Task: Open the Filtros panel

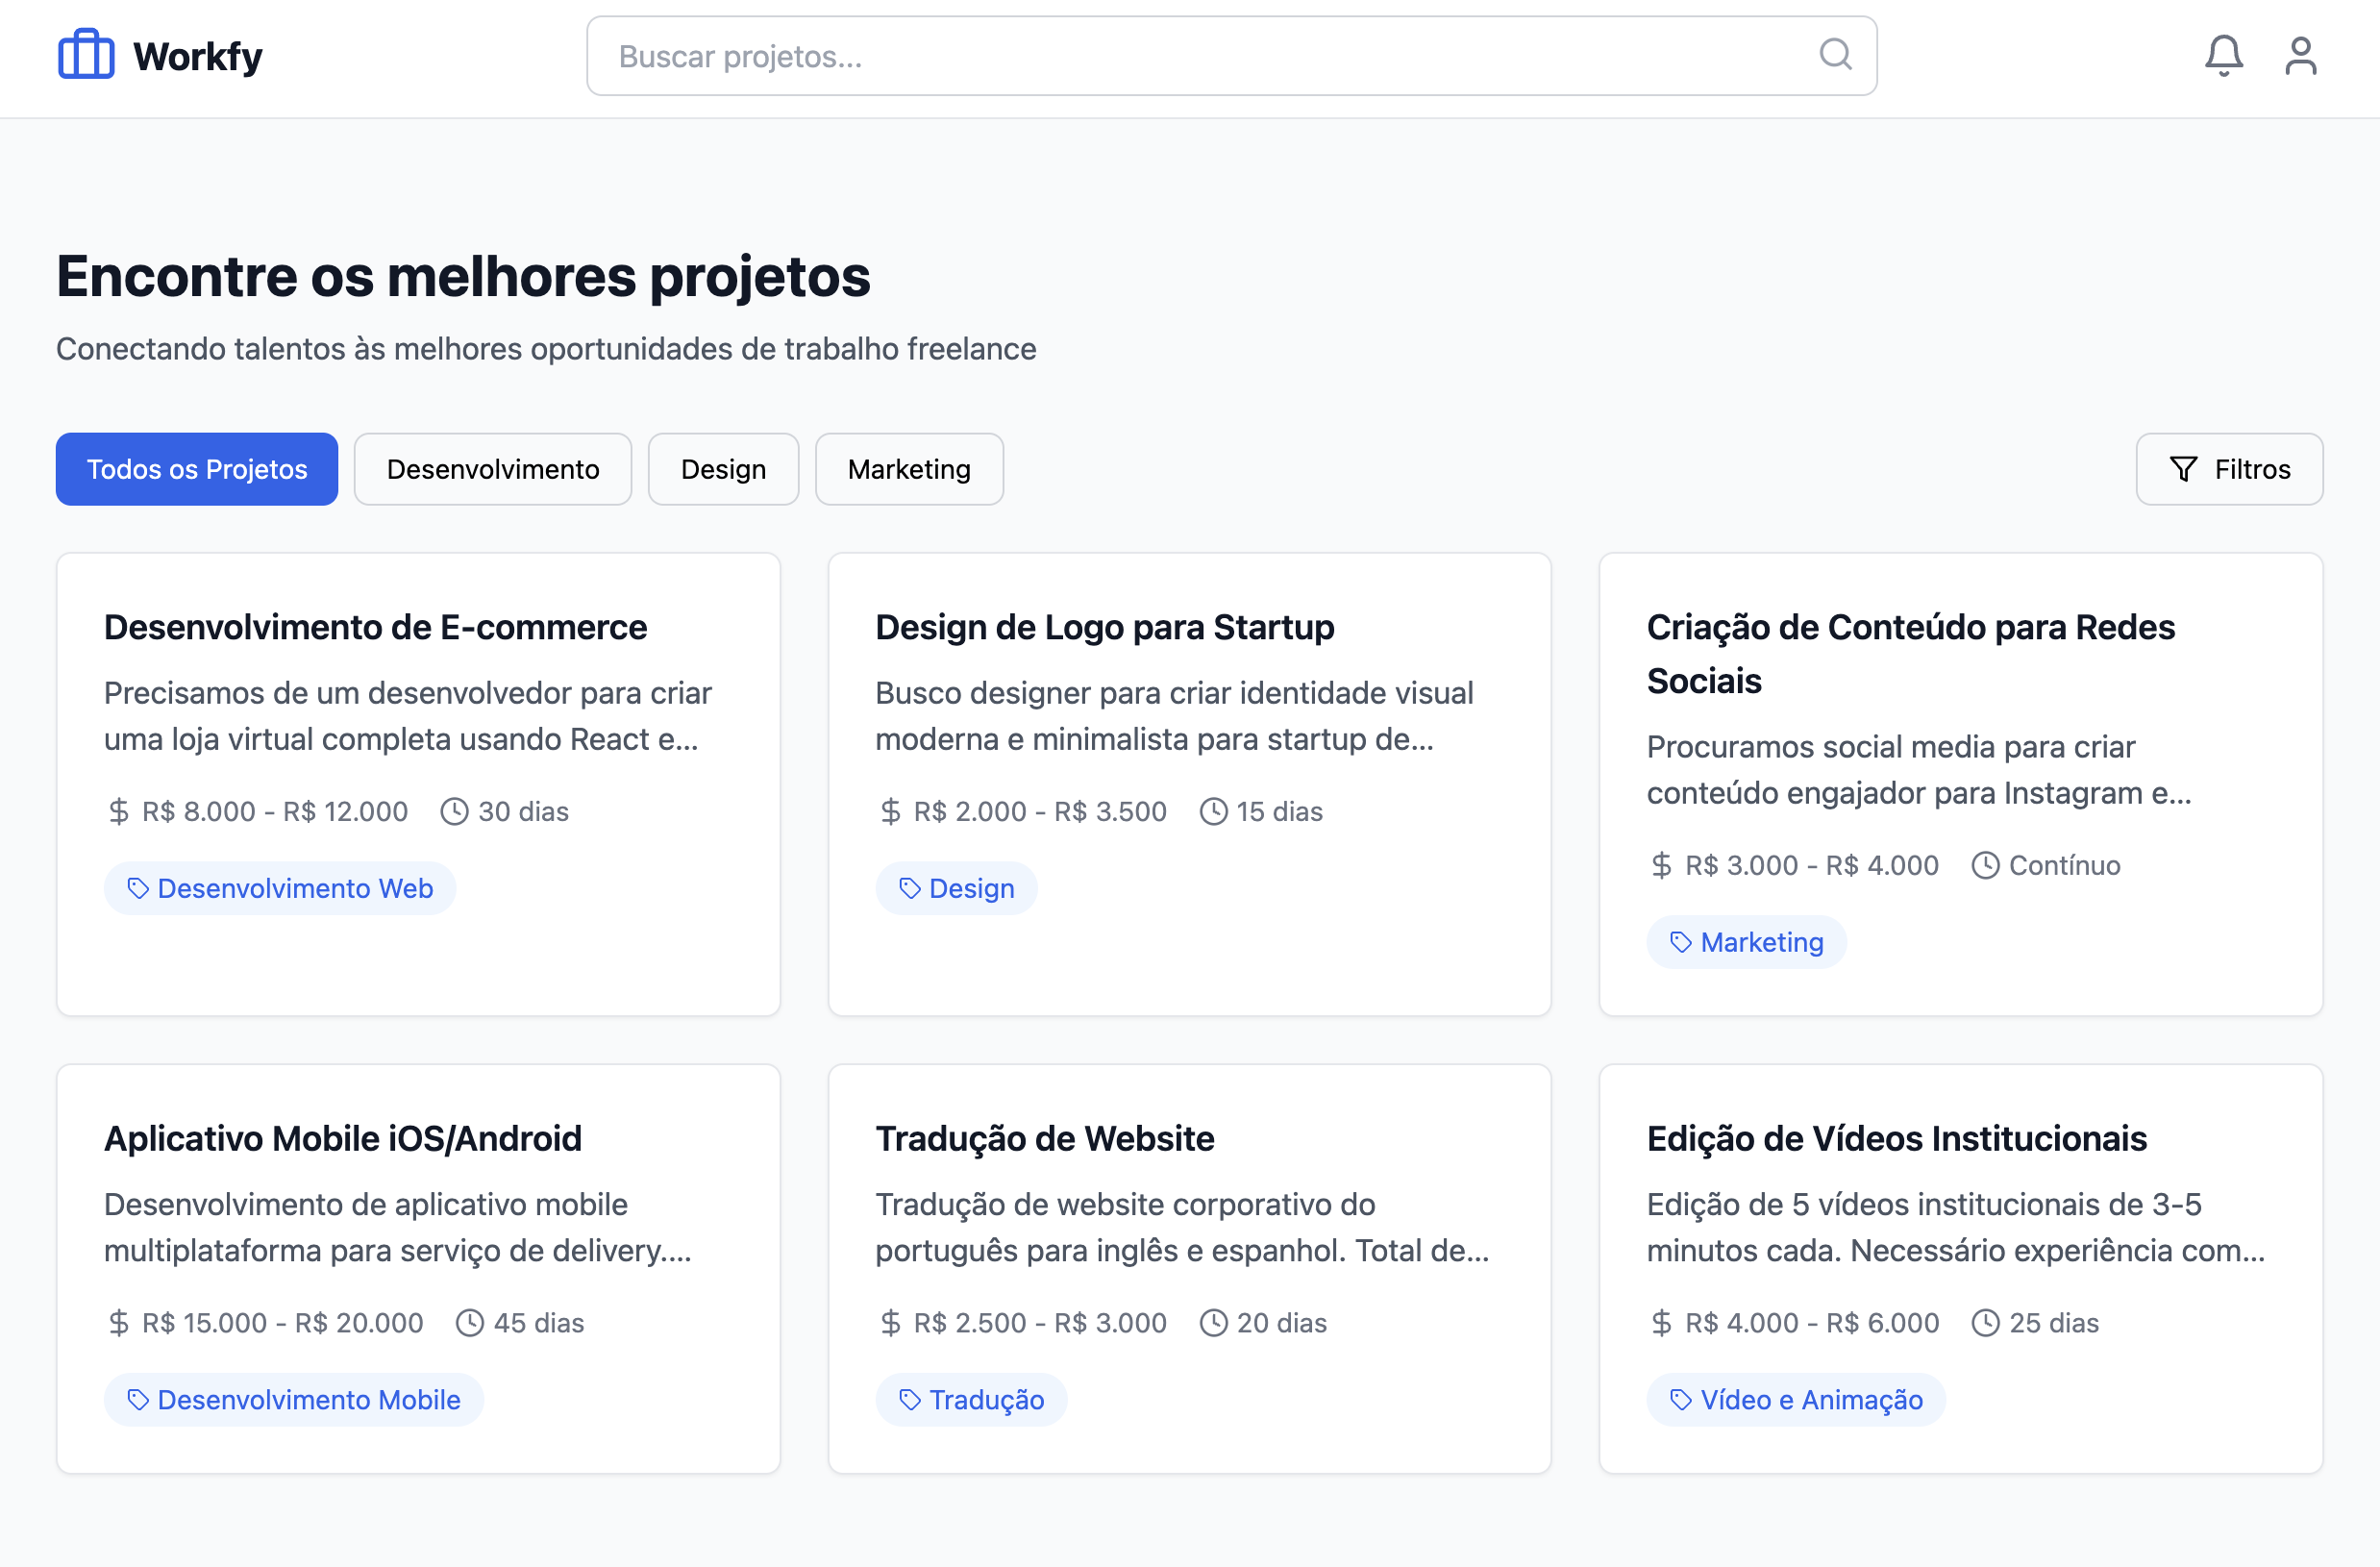Action: (x=2229, y=468)
